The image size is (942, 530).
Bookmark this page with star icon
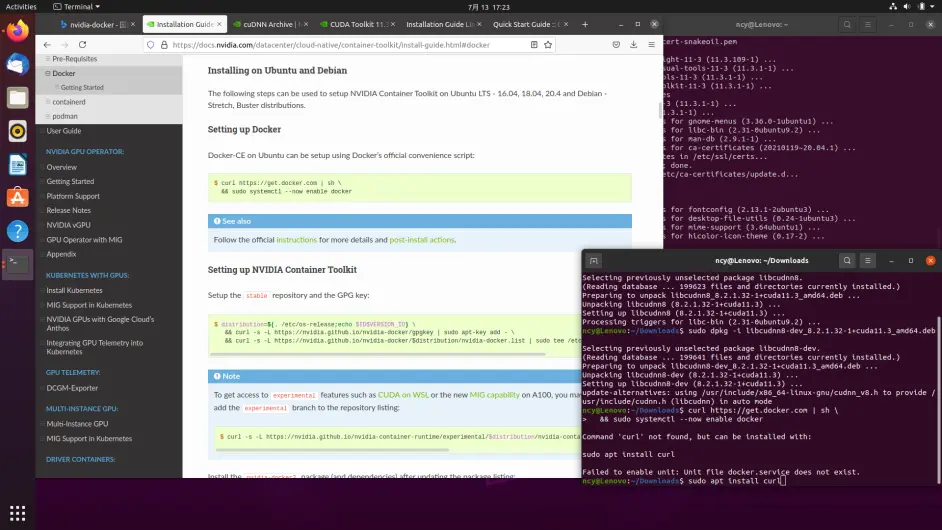click(548, 44)
